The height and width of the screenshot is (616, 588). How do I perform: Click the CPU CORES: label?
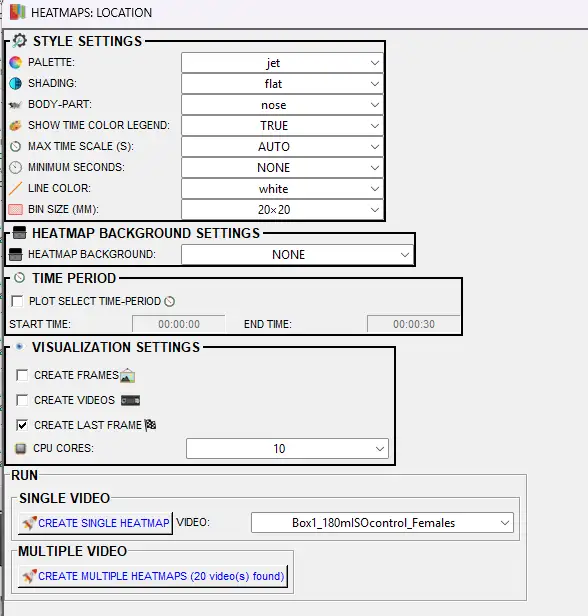pyautogui.click(x=63, y=448)
